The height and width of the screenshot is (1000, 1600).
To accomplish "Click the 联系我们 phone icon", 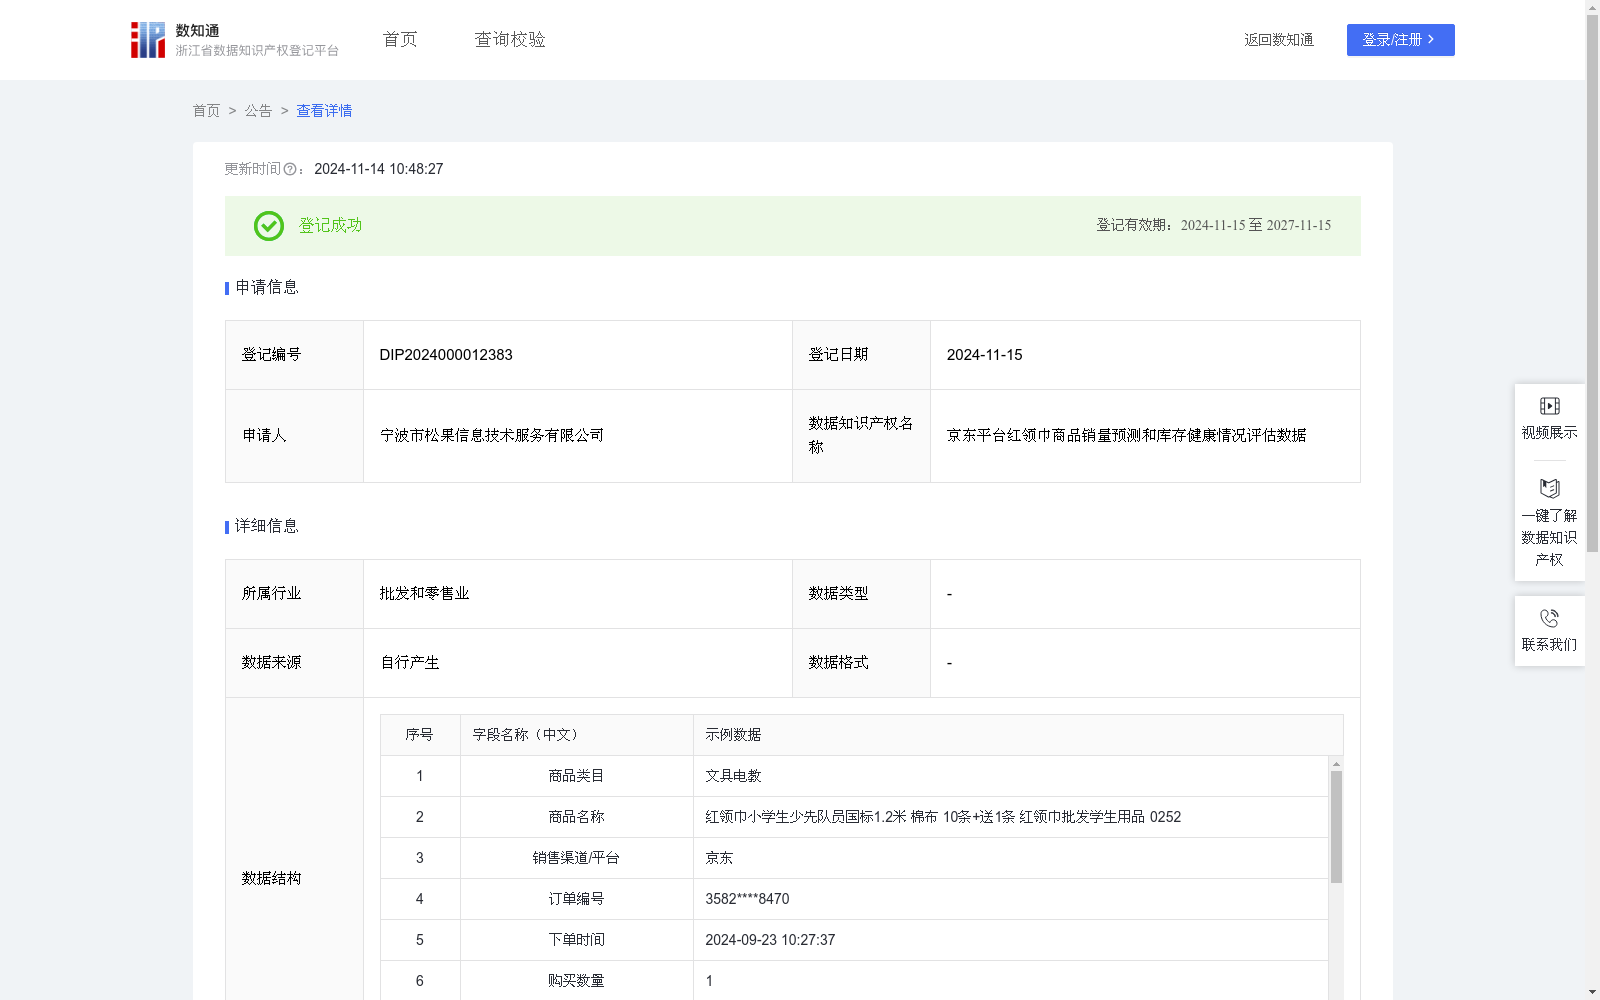I will pos(1549,618).
